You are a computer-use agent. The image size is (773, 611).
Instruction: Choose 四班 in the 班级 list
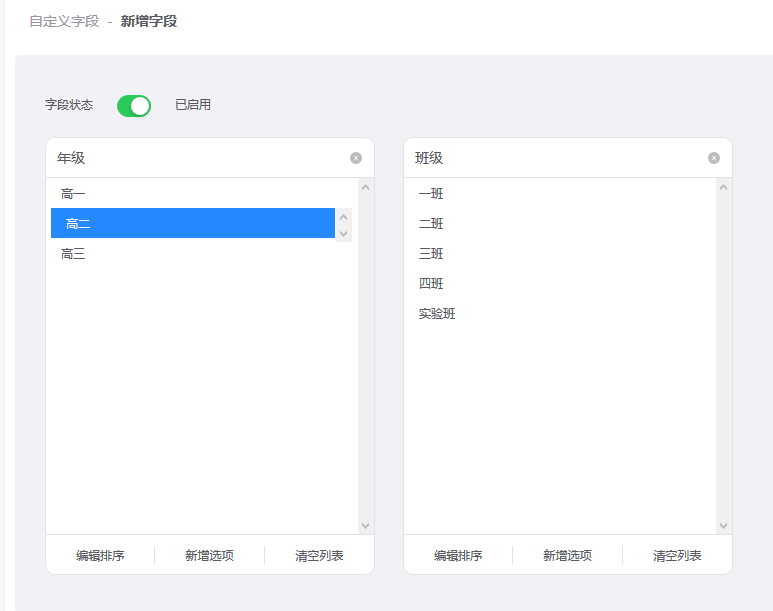pyautogui.click(x=560, y=284)
